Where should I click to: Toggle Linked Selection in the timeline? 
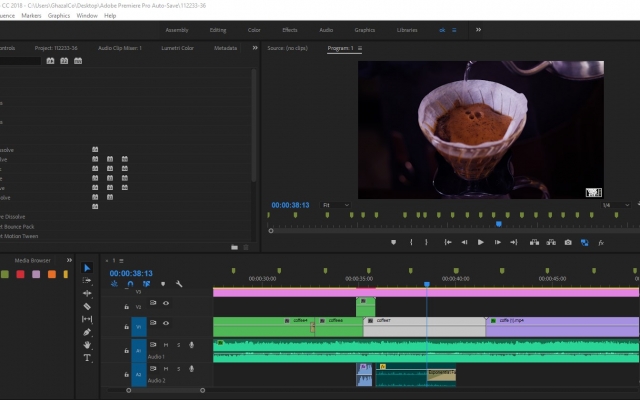click(147, 284)
